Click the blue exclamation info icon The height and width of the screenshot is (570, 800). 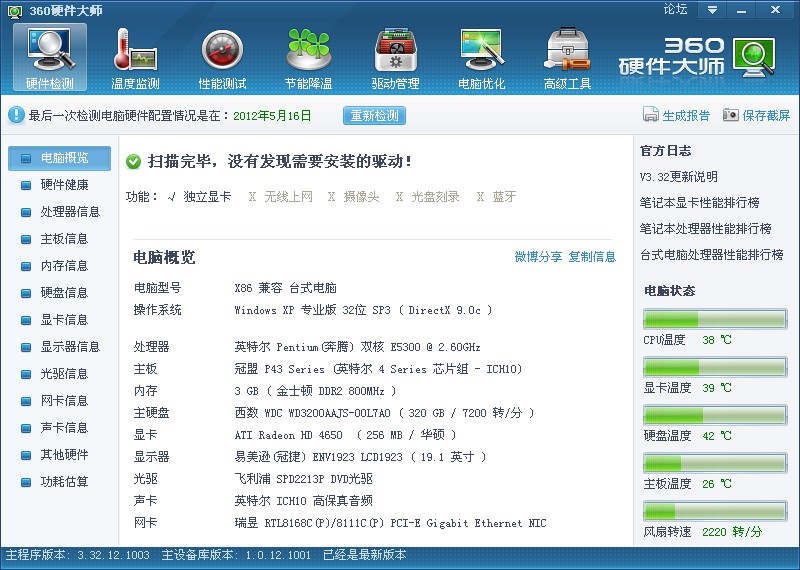[16, 115]
